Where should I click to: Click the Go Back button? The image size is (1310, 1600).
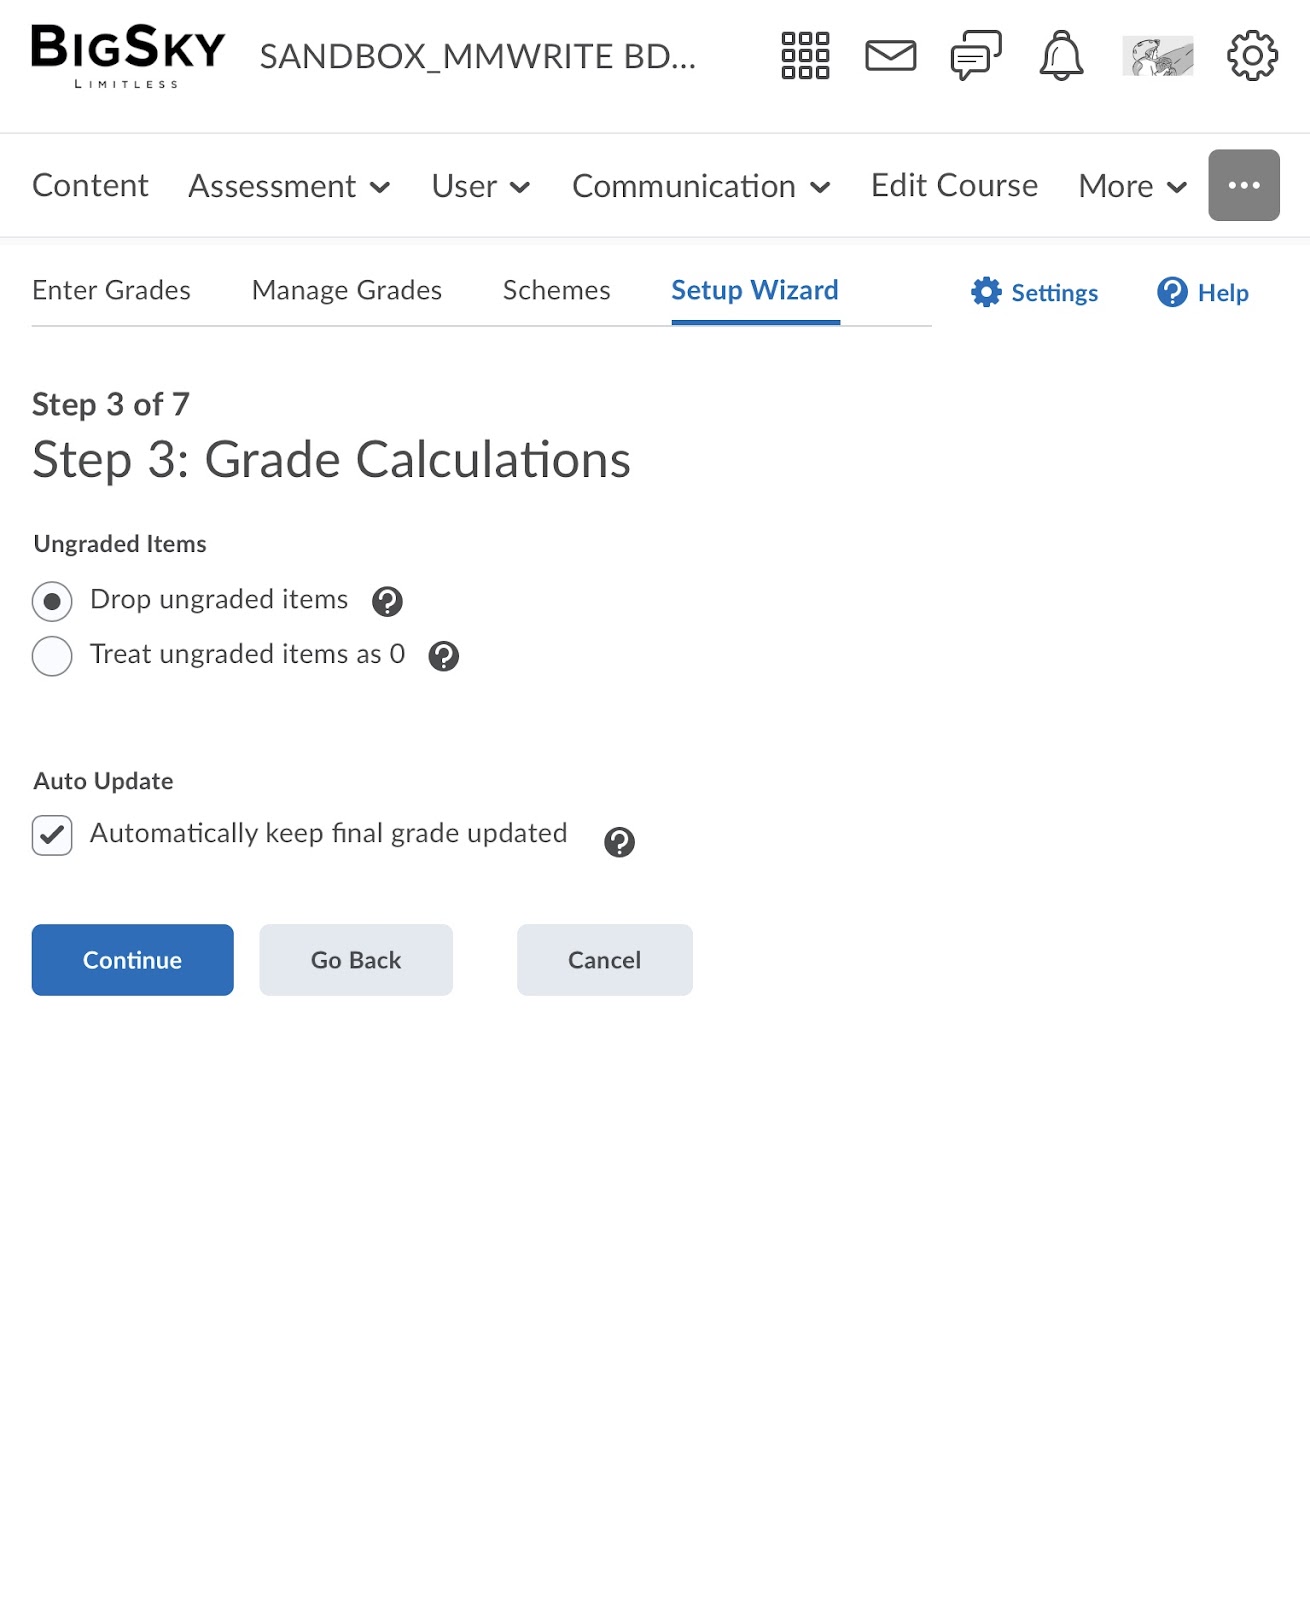(356, 960)
